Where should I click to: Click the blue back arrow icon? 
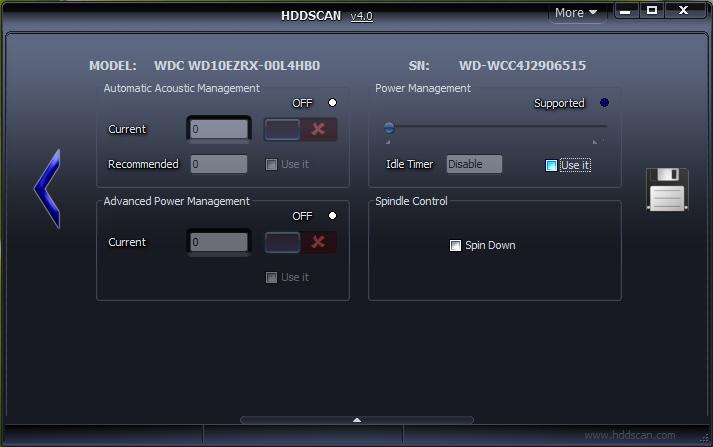pos(47,188)
